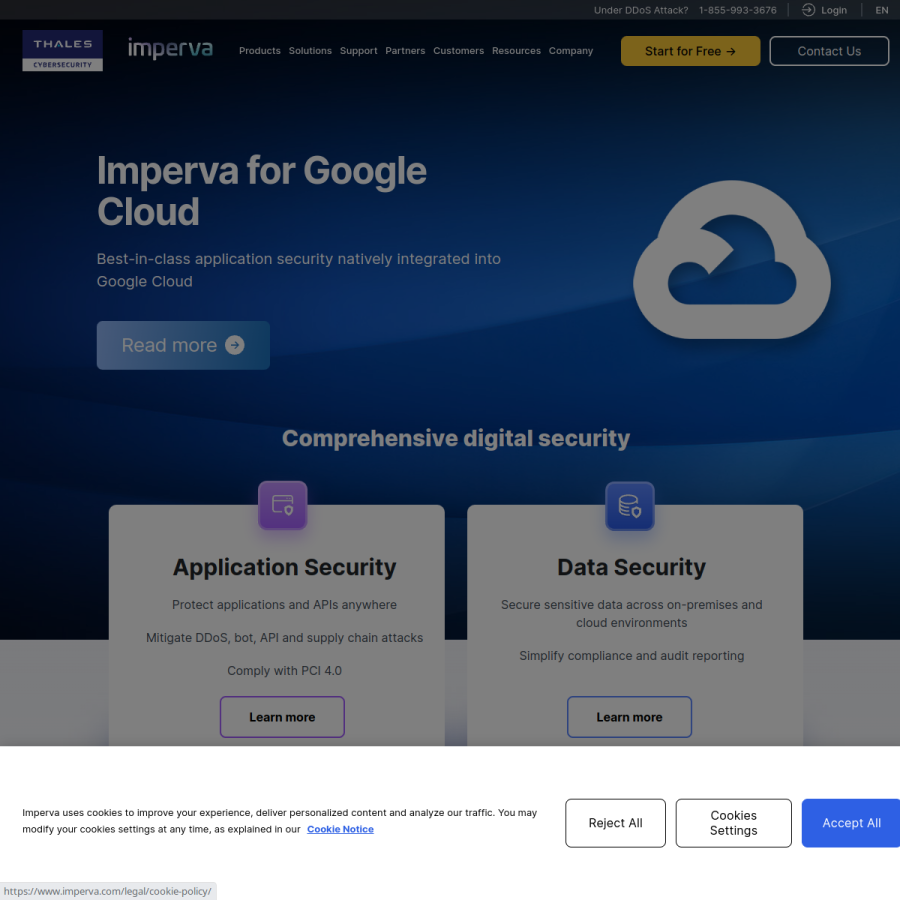Open the Partners menu
Image resolution: width=900 pixels, height=900 pixels.
point(405,51)
